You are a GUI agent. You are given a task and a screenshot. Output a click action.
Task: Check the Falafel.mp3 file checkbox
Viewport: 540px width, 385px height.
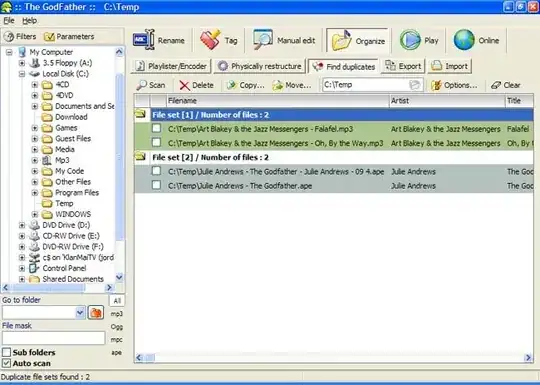click(156, 128)
